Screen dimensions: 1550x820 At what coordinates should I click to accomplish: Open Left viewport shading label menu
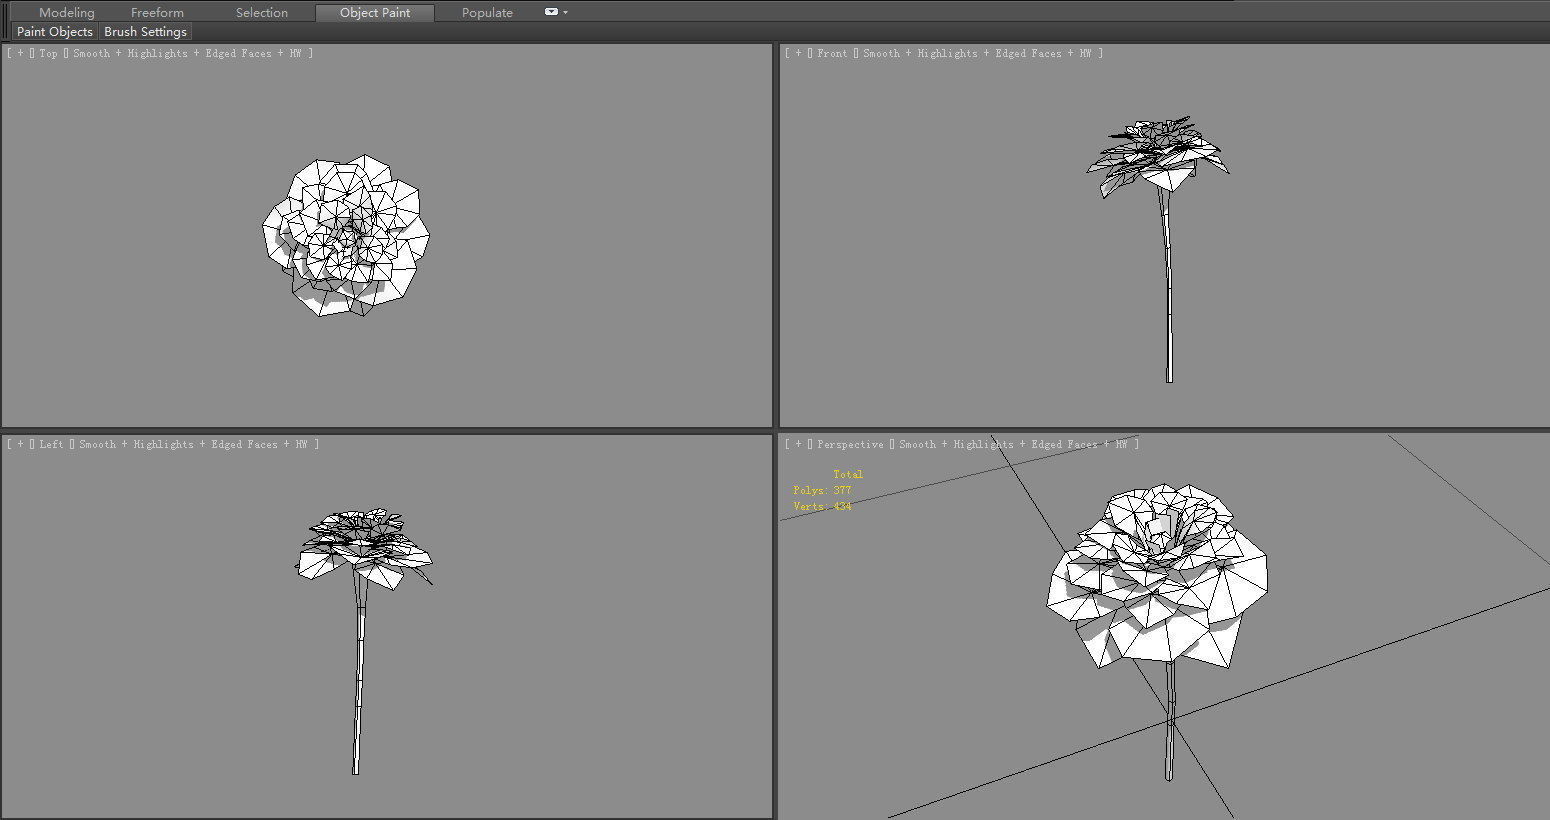pos(194,445)
